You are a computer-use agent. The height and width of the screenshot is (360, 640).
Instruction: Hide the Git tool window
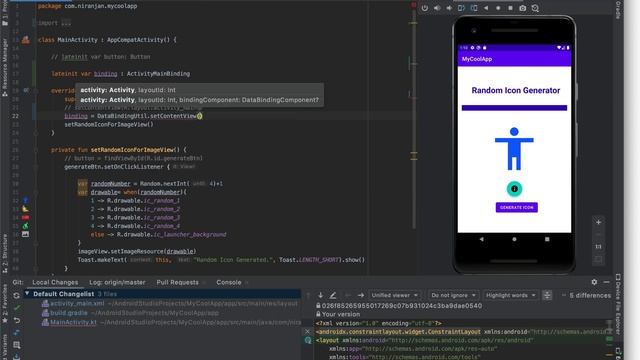click(607, 282)
